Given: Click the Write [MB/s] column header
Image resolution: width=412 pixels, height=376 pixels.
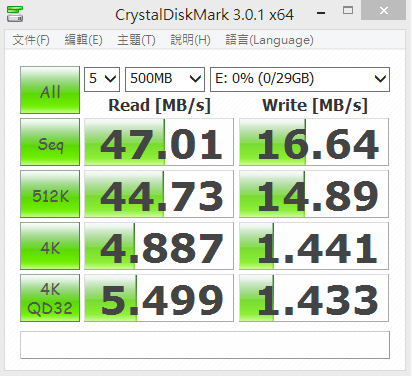Looking at the screenshot, I should pos(315,105).
